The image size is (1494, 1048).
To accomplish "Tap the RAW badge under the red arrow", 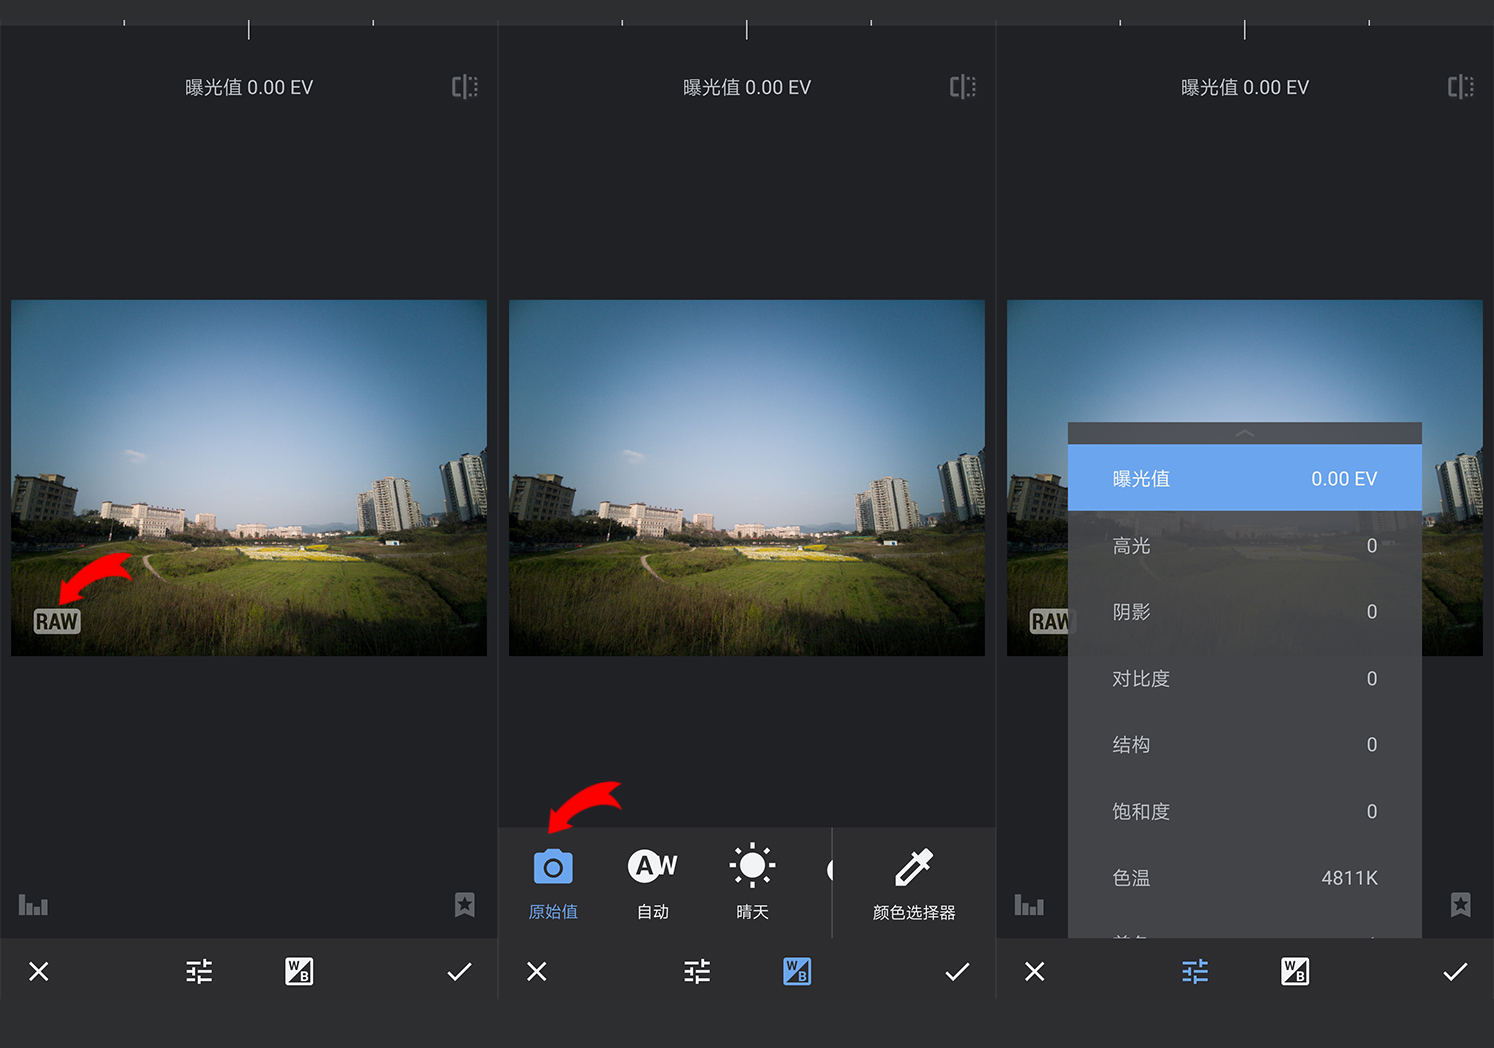I will point(57,621).
